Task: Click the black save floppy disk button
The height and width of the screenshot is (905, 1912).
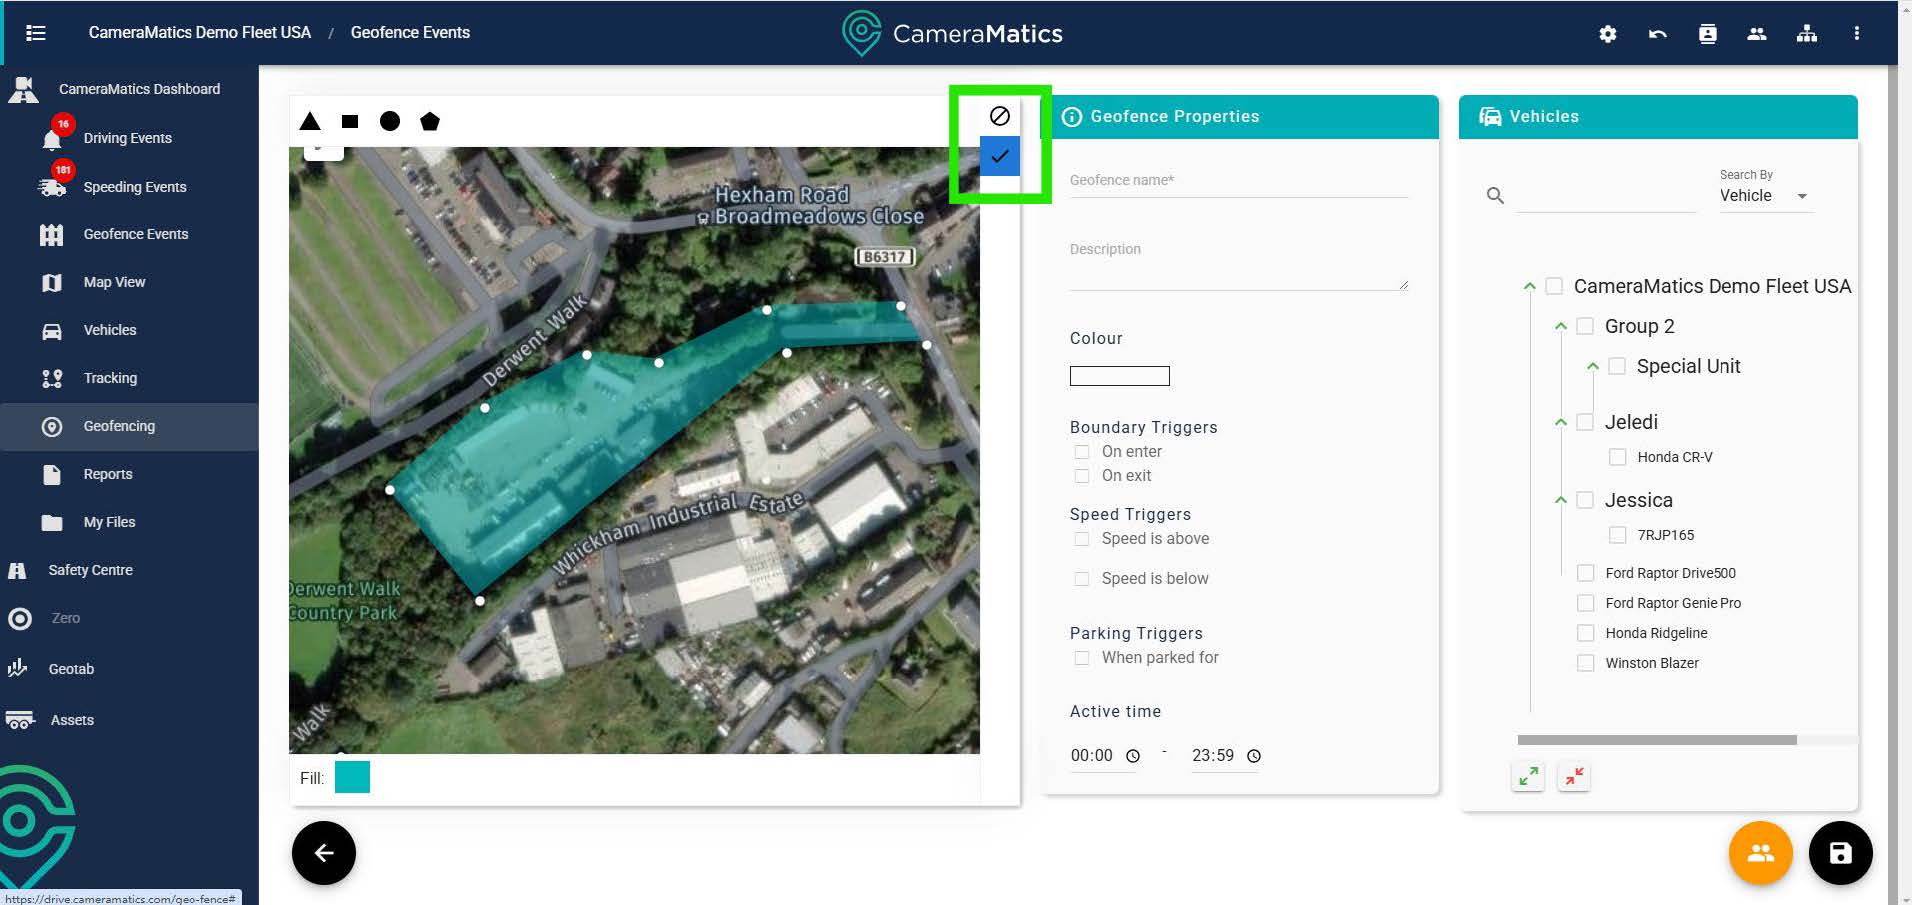Action: coord(1840,853)
